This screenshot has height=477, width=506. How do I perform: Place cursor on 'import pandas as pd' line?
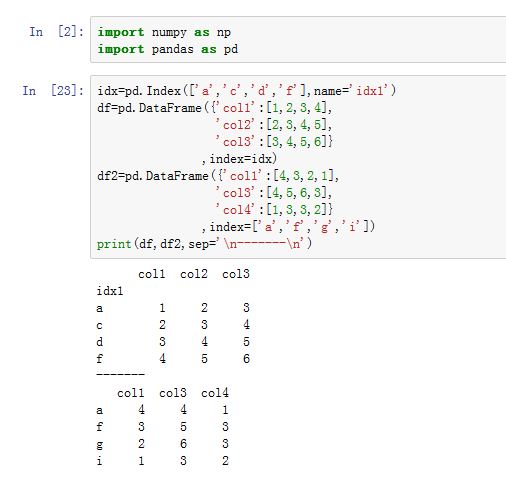click(167, 49)
